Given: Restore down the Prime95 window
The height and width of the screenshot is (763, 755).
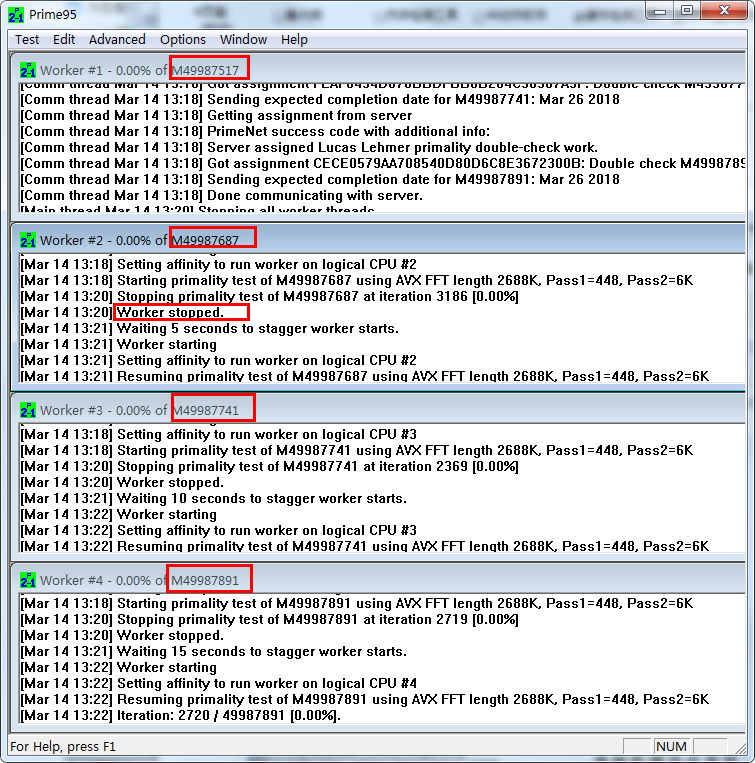Looking at the screenshot, I should click(686, 11).
